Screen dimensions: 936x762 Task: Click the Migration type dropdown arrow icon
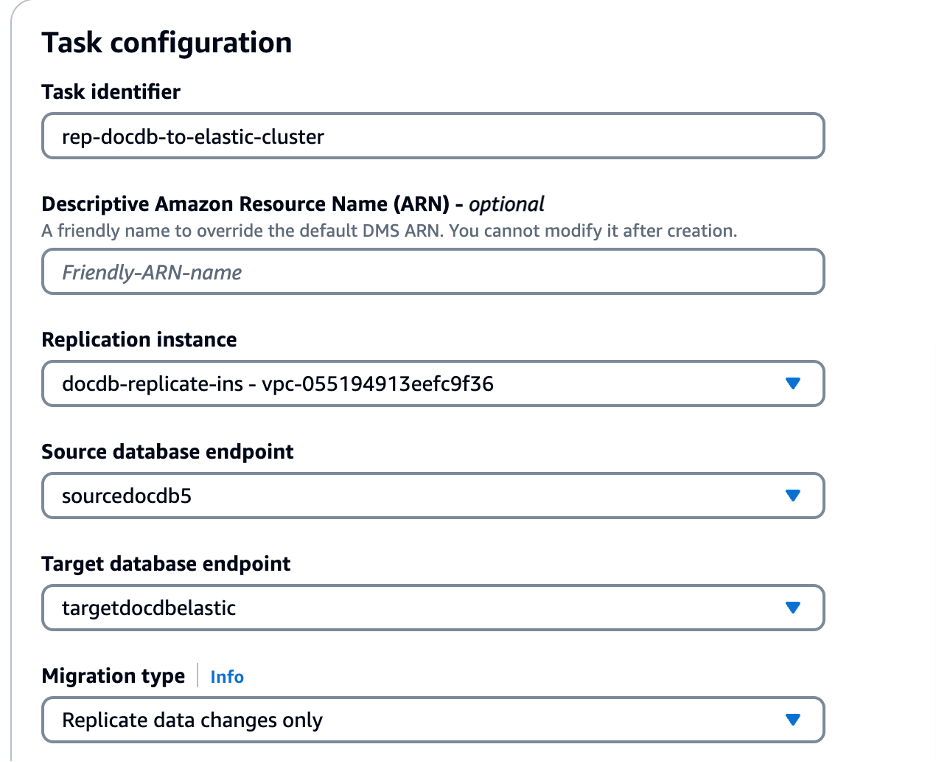tap(793, 720)
